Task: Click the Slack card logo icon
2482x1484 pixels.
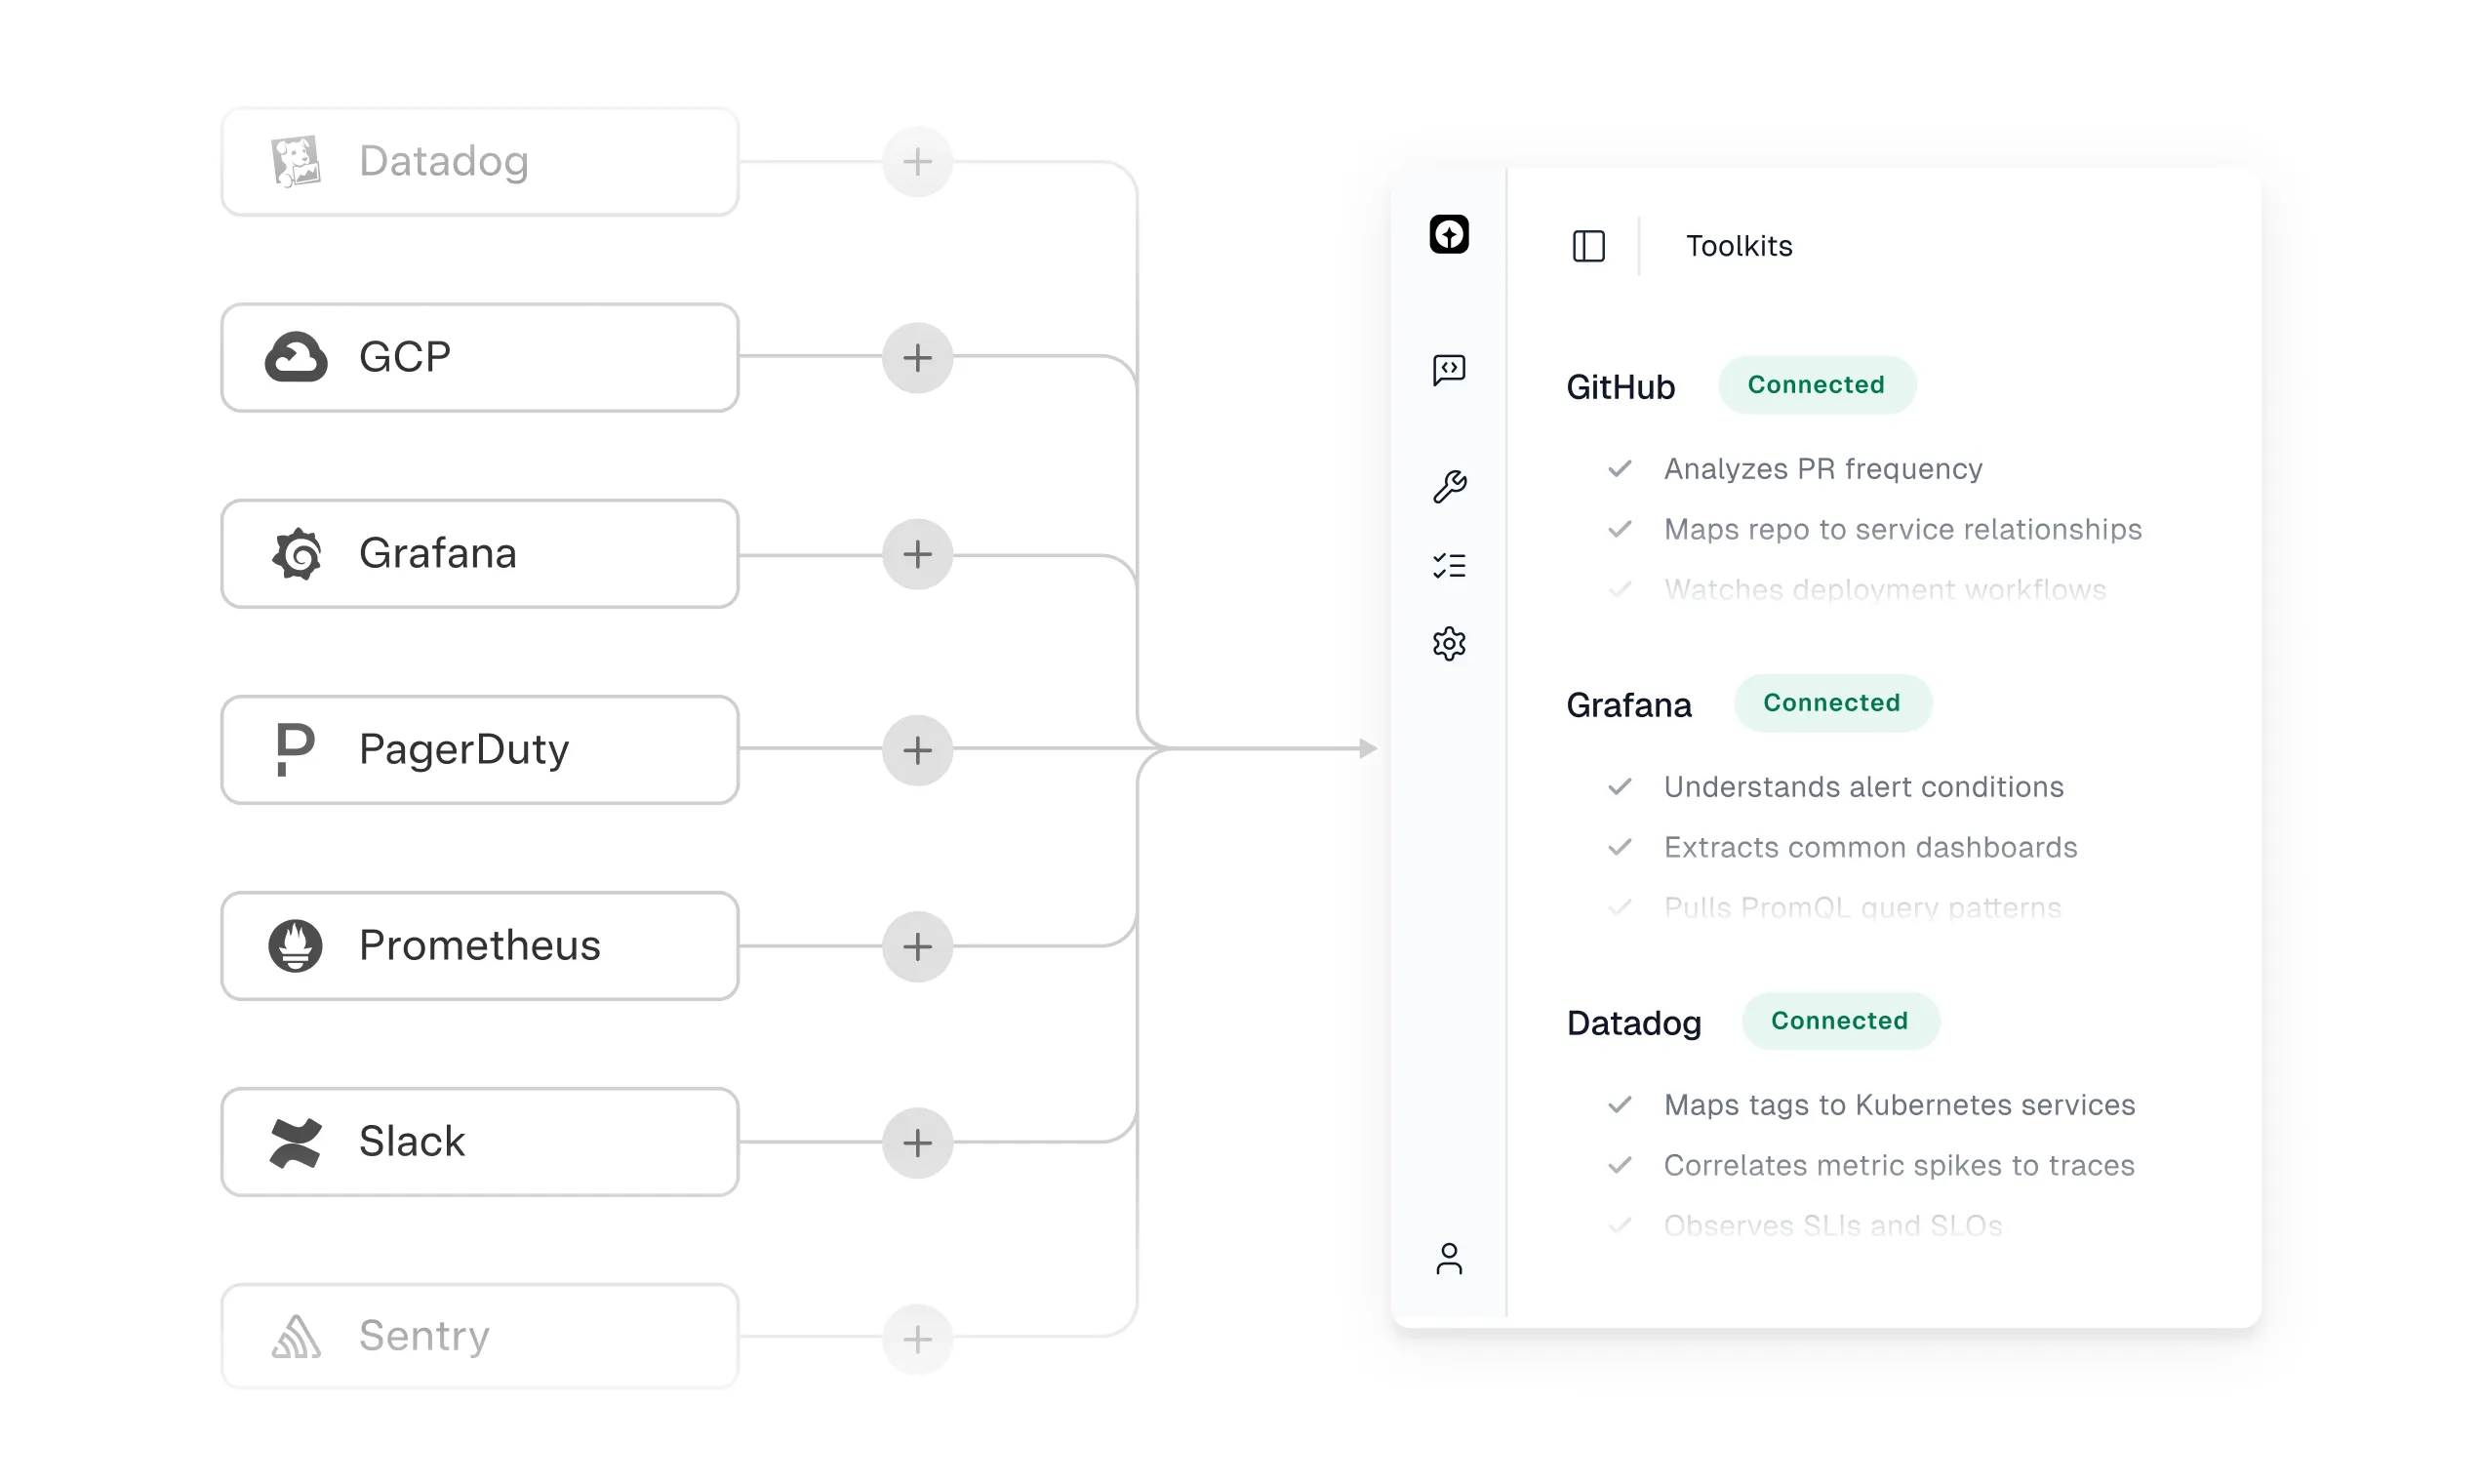Action: (296, 1142)
